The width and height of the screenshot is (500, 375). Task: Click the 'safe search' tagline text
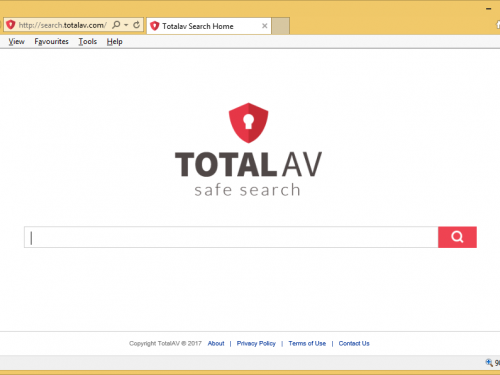(248, 190)
